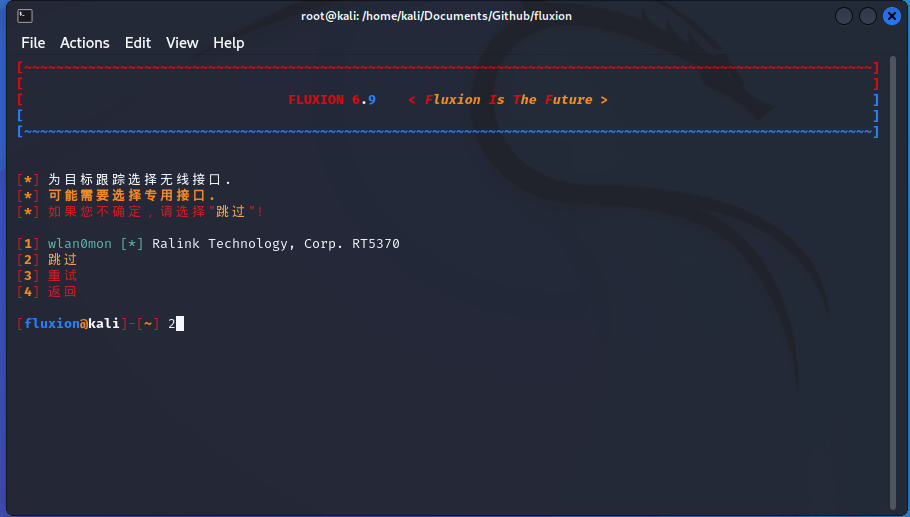910x517 pixels.
Task: Click the typed '2' at the prompt cursor
Action: click(172, 324)
